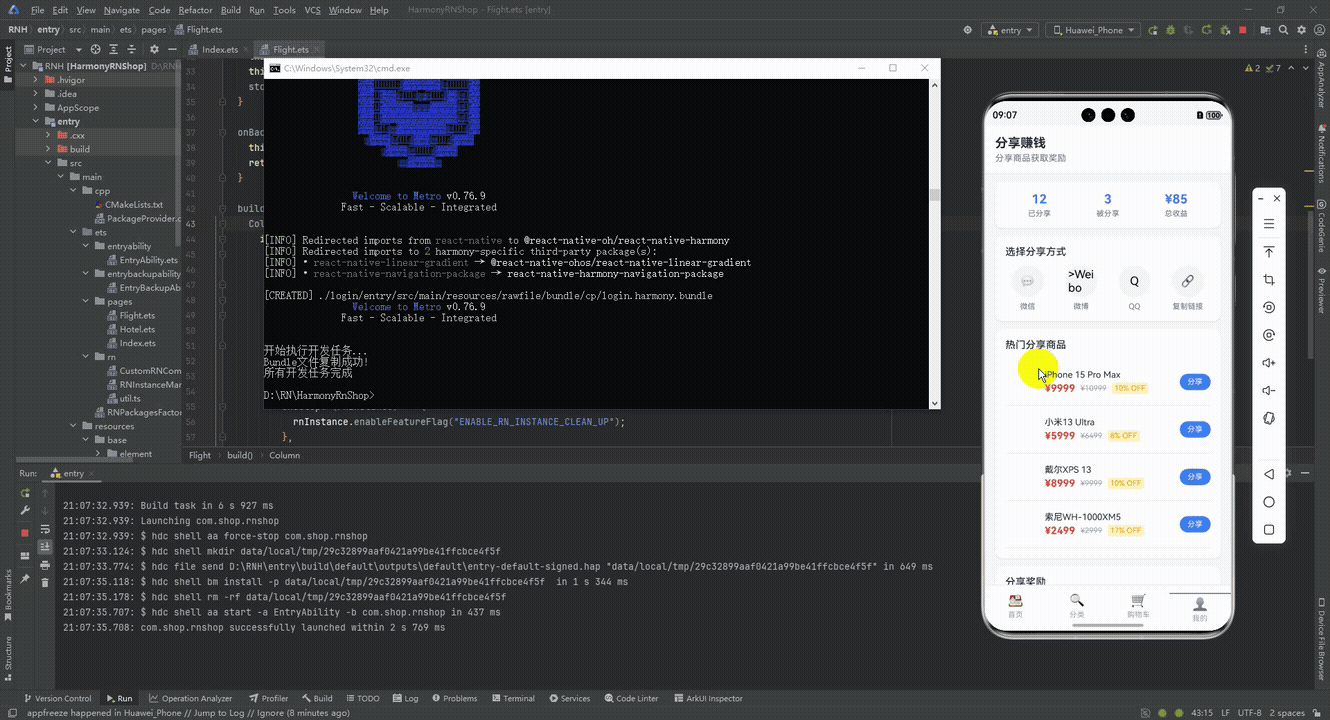The image size is (1330, 720).
Task: Rerun entry in Run panel
Action: (26, 493)
